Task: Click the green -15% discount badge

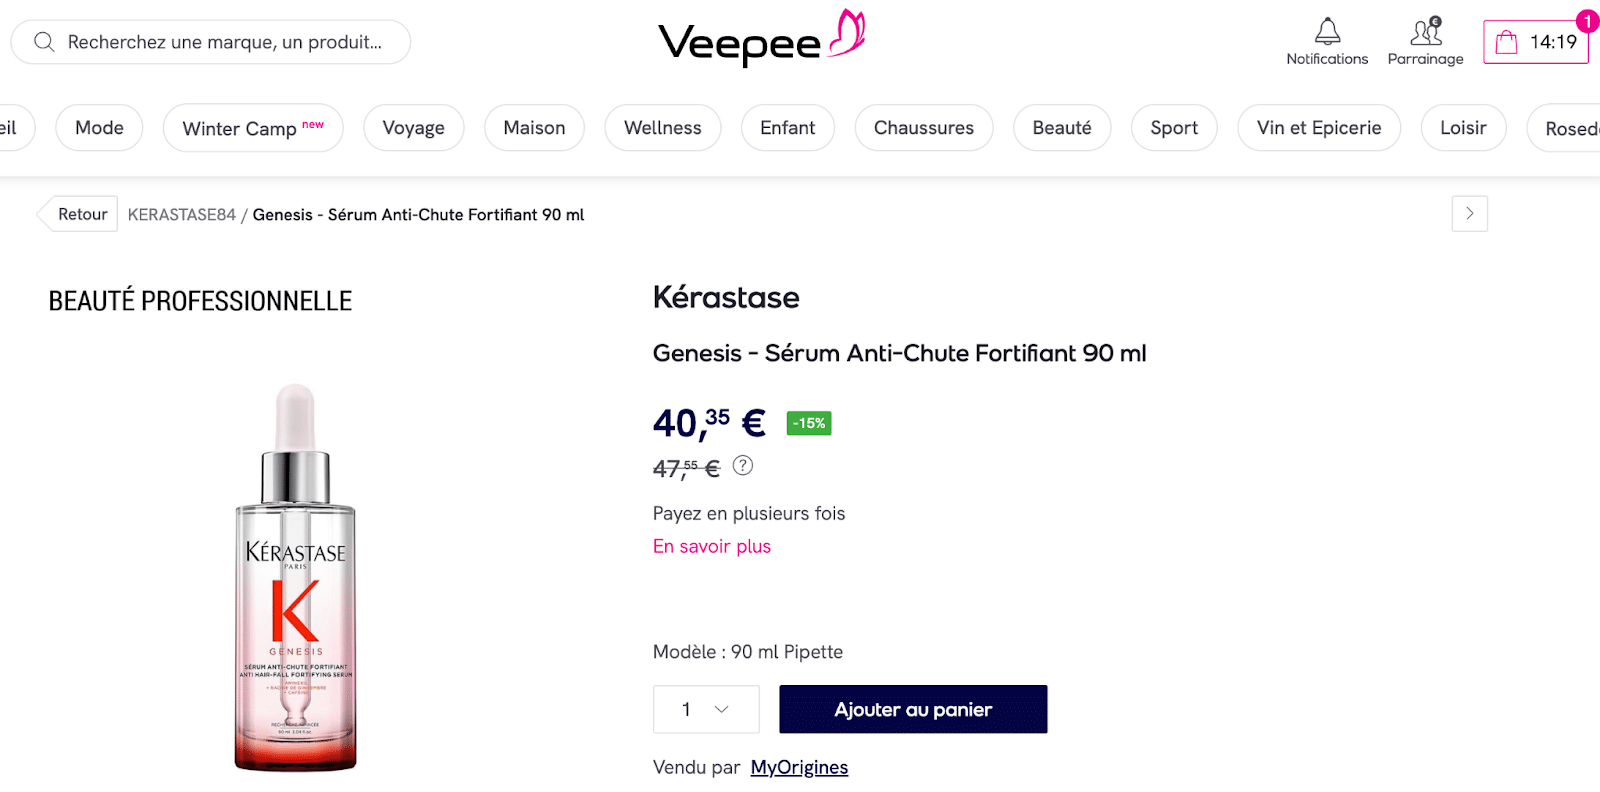Action: tap(809, 423)
